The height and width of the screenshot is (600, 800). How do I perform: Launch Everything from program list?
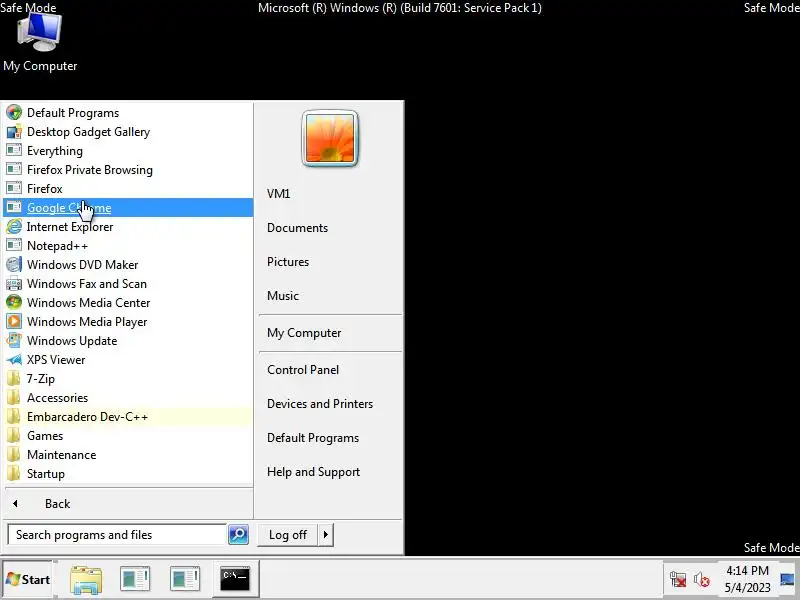click(128, 151)
